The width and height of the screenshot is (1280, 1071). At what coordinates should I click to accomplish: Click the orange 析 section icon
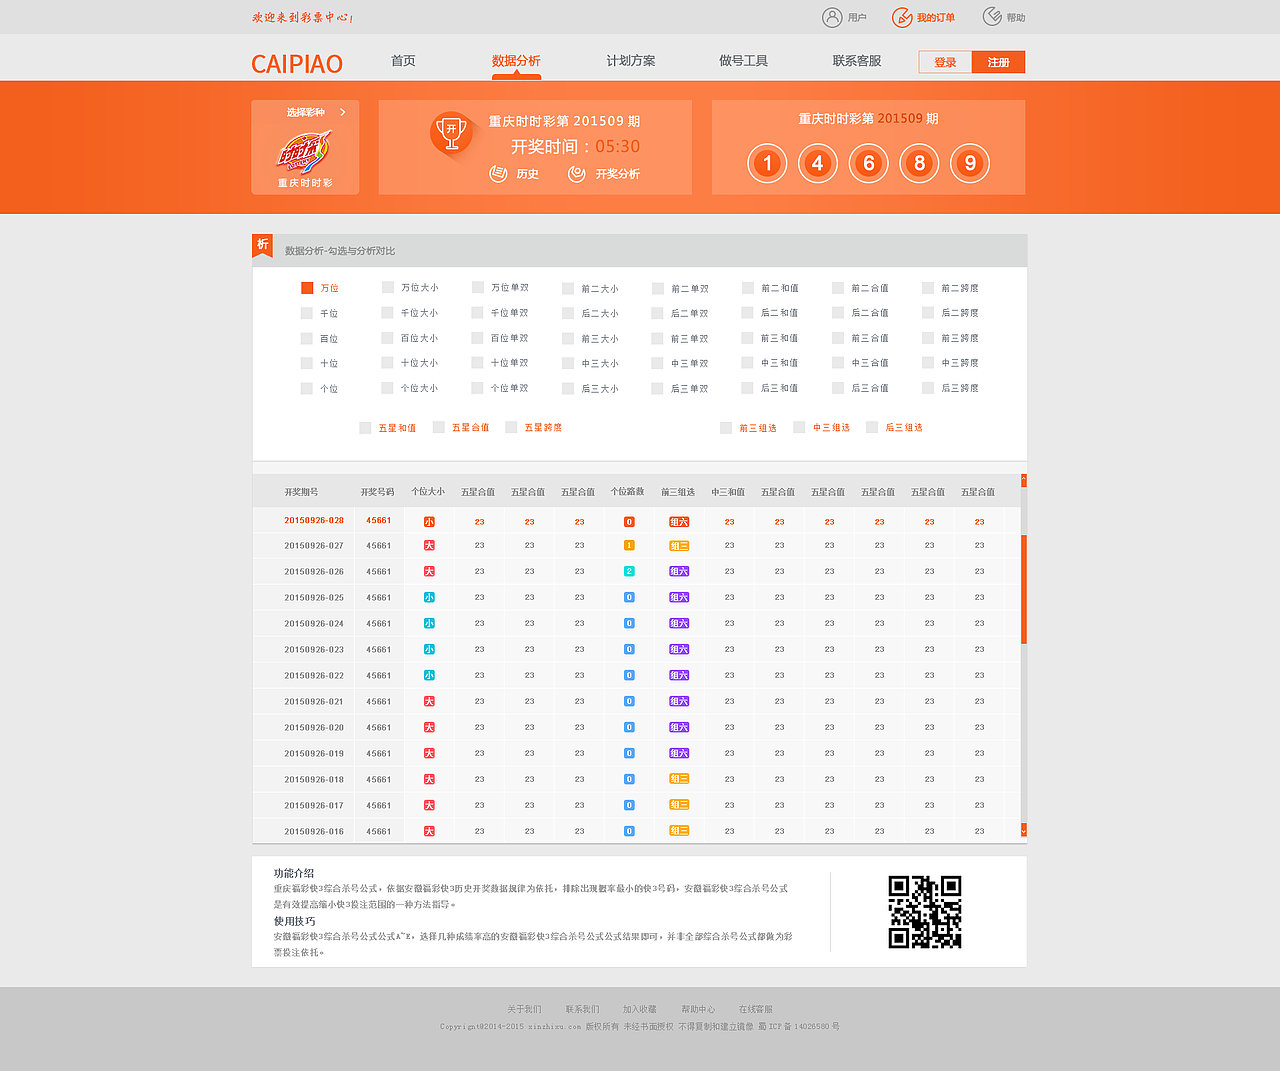pyautogui.click(x=262, y=246)
